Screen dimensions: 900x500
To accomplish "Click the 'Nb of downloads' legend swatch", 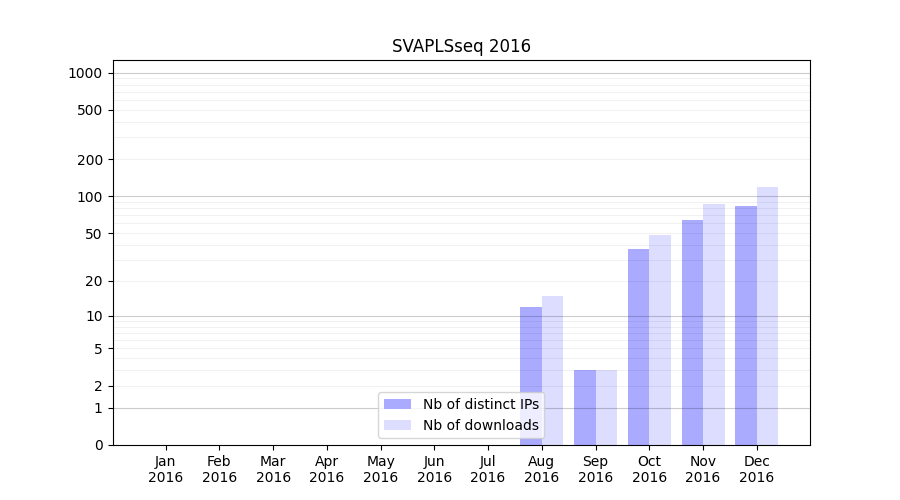I will (398, 425).
